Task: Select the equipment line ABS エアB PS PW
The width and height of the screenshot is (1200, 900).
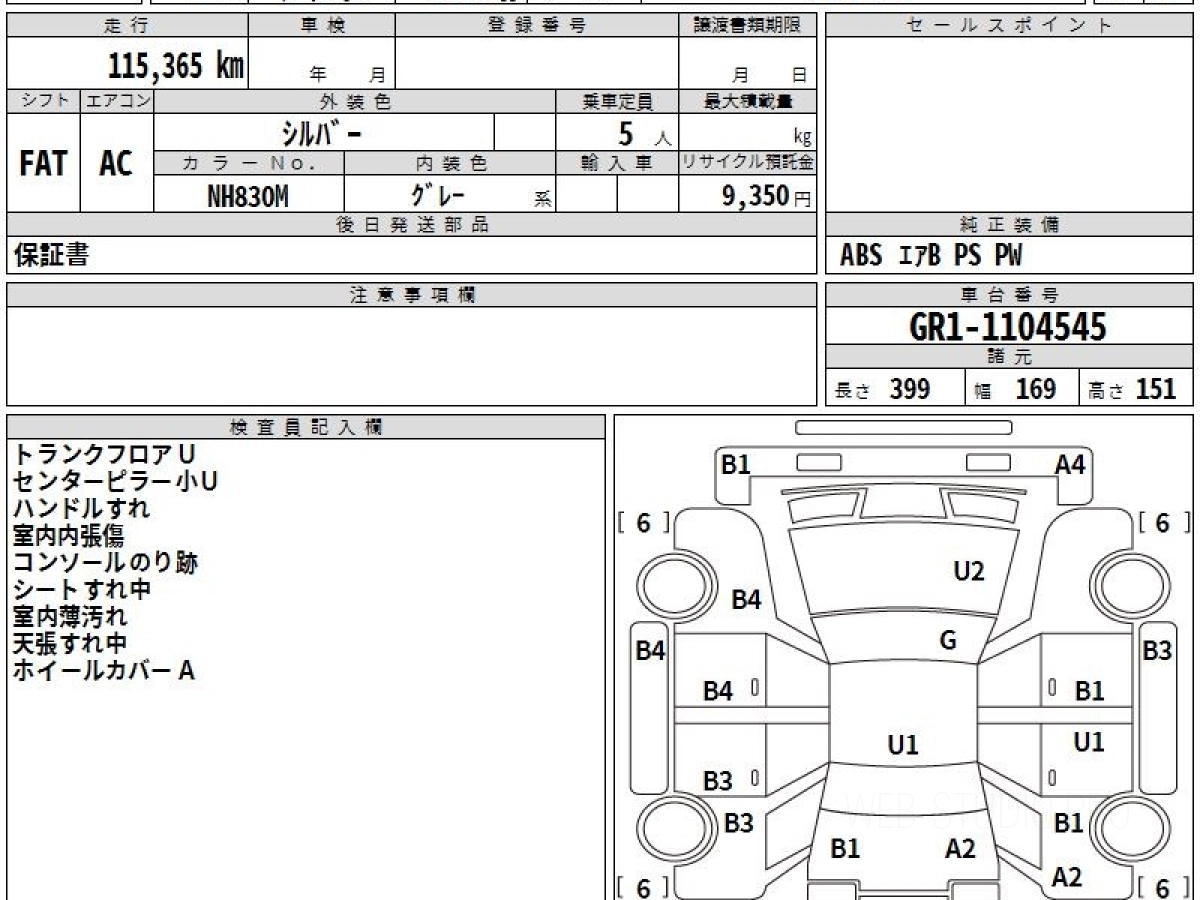Action: point(931,256)
